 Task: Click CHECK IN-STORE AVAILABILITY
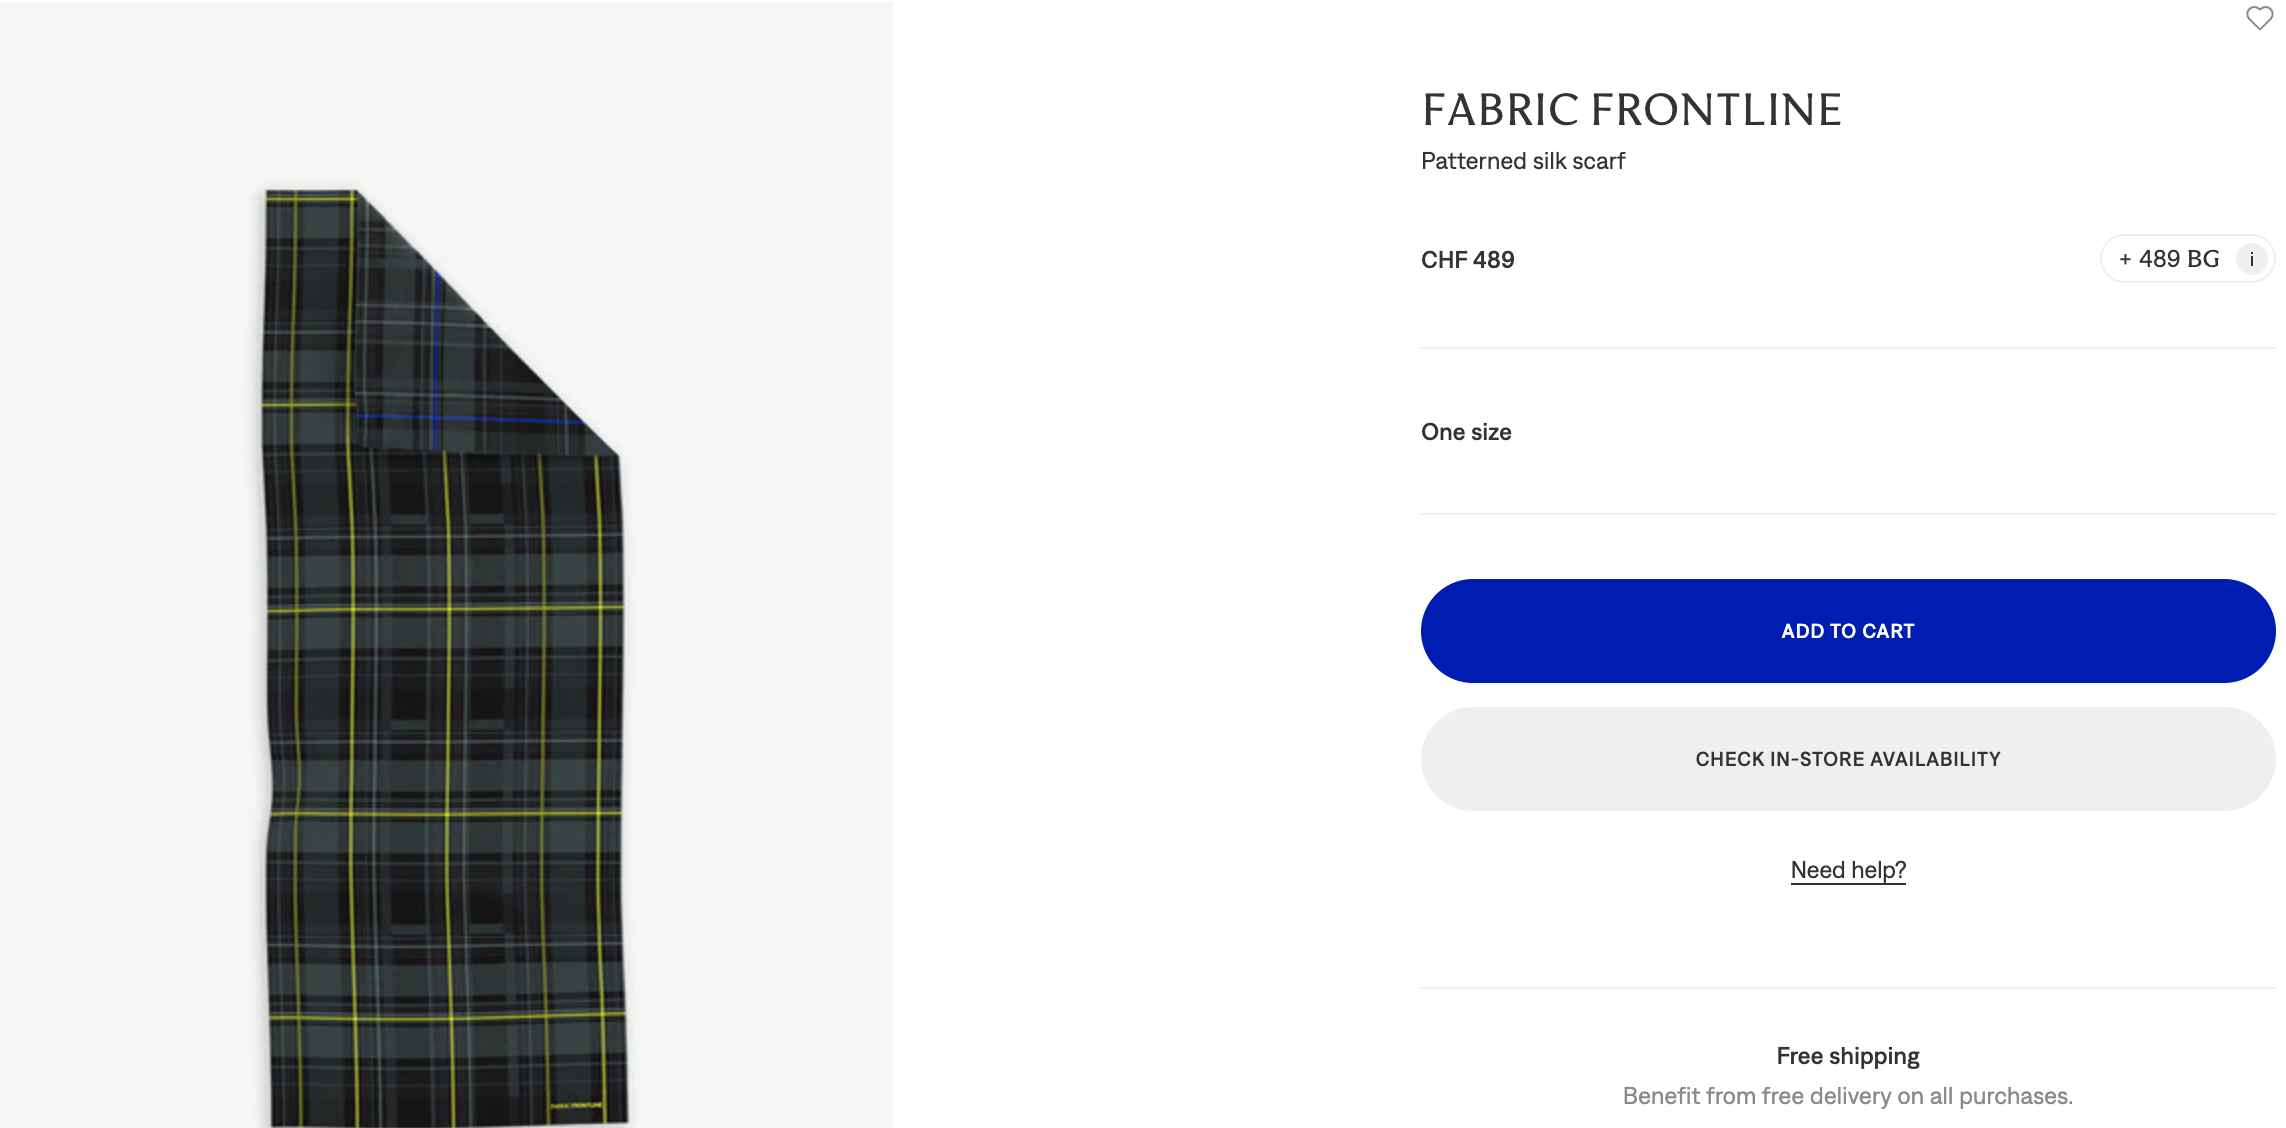[1847, 759]
